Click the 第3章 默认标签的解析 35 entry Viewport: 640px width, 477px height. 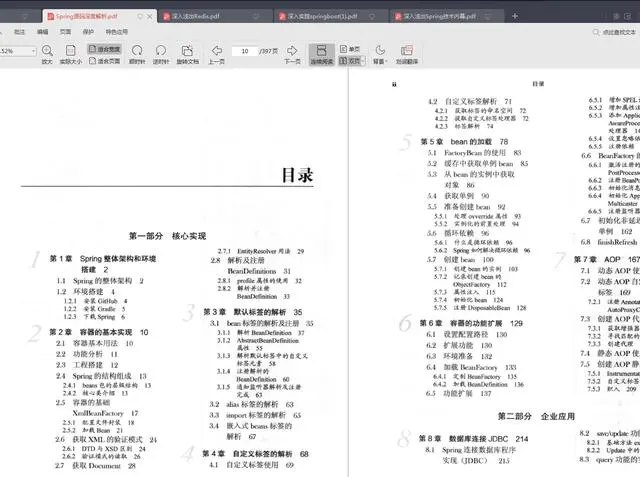point(253,312)
